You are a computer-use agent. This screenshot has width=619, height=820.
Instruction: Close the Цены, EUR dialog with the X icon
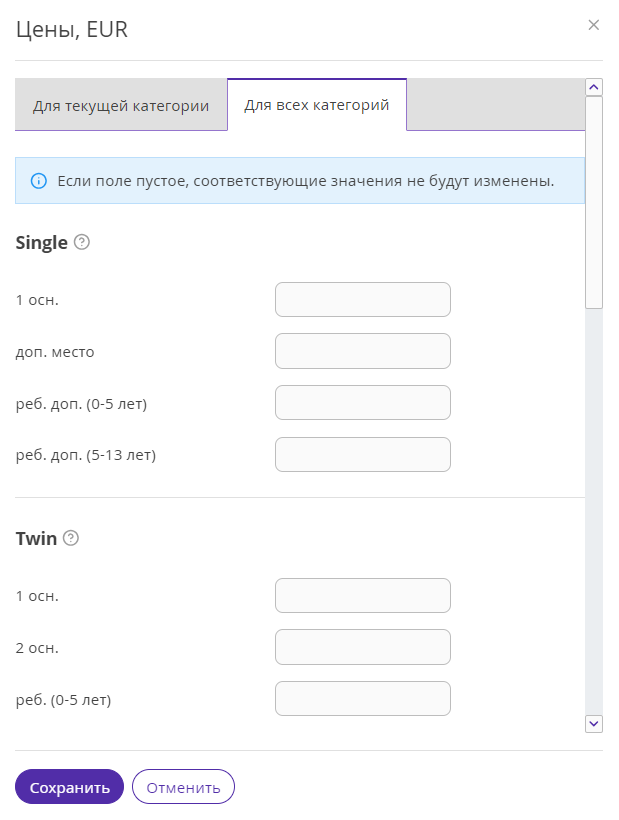[593, 25]
